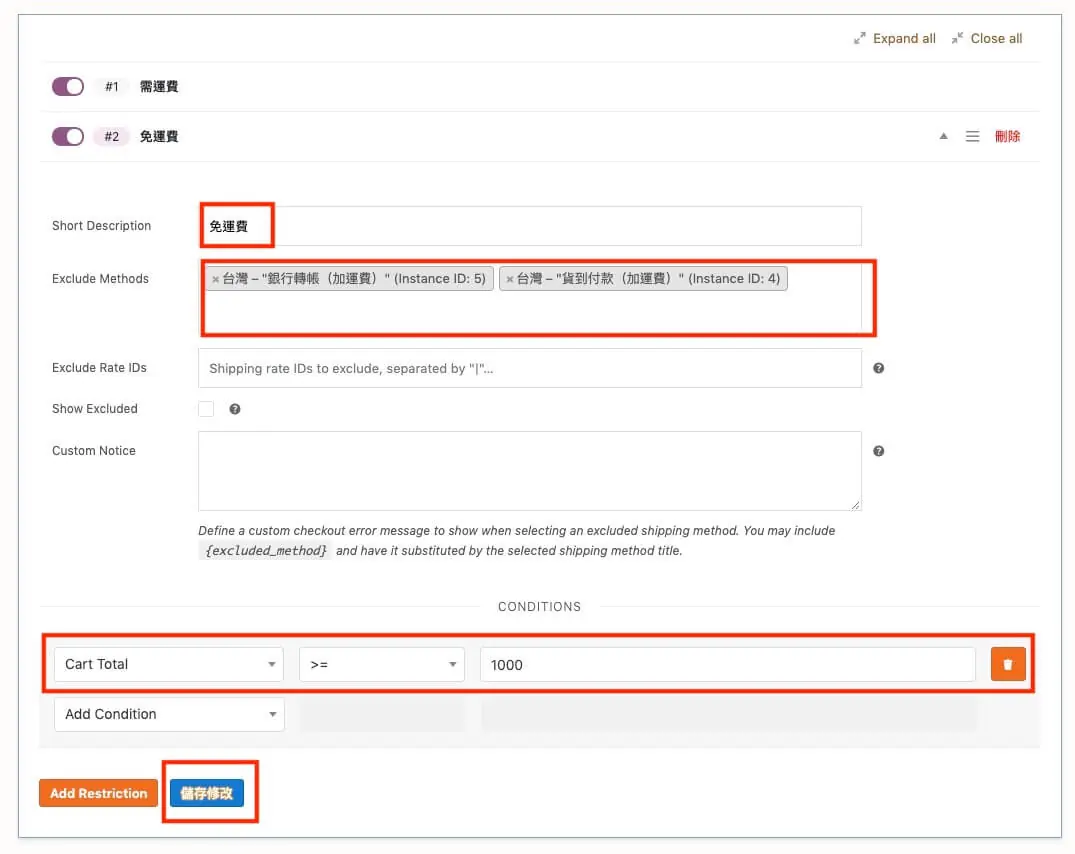Remove the 銀行轉帳 Instance ID 5 tag
Image resolution: width=1075 pixels, height=854 pixels.
(x=215, y=279)
